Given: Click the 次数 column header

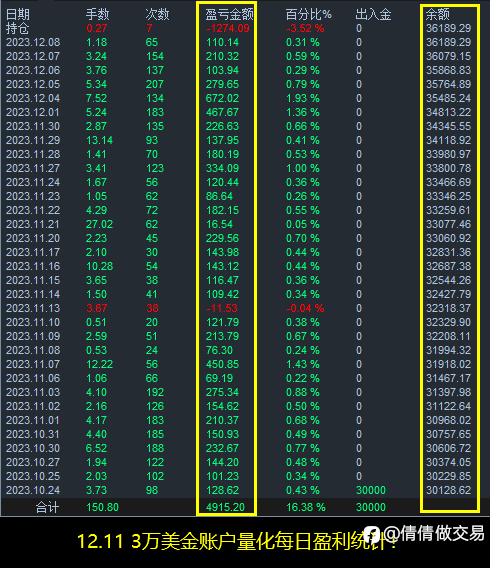Looking at the screenshot, I should 157,14.
